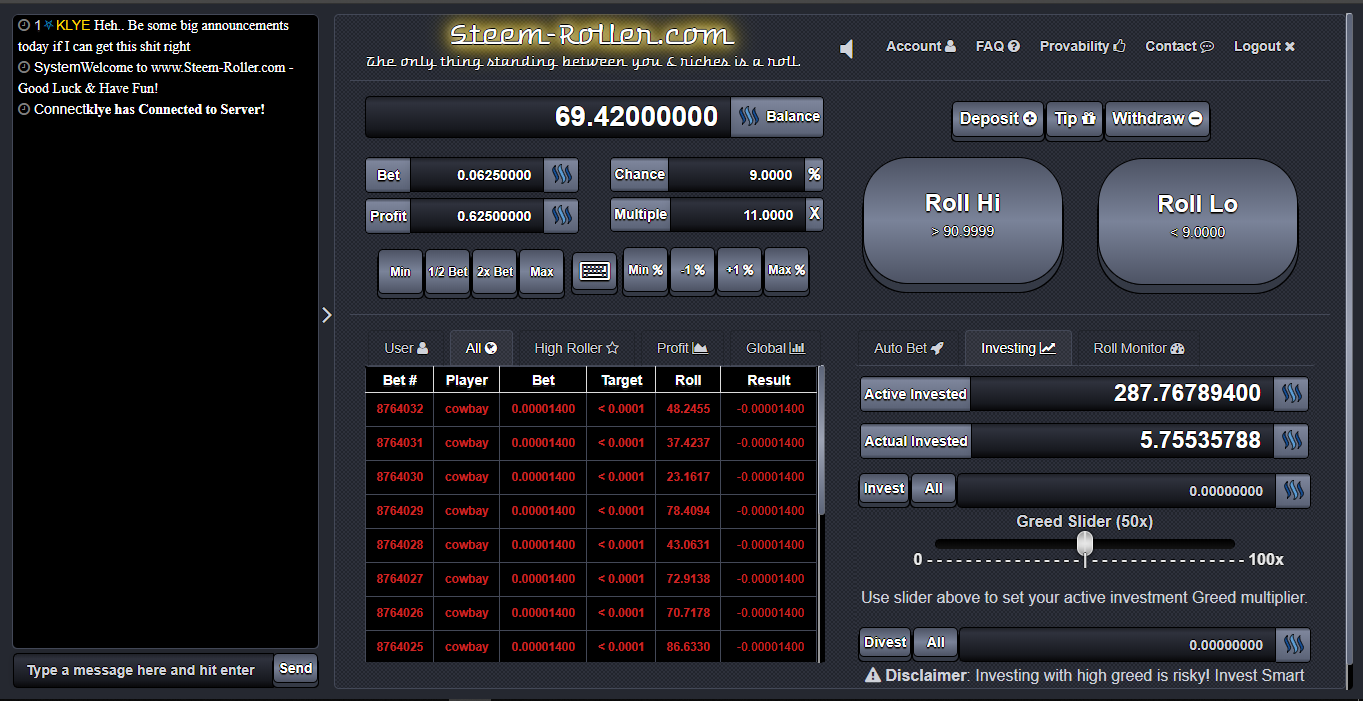Click the Steem icon beside Active Invested

(x=1292, y=394)
